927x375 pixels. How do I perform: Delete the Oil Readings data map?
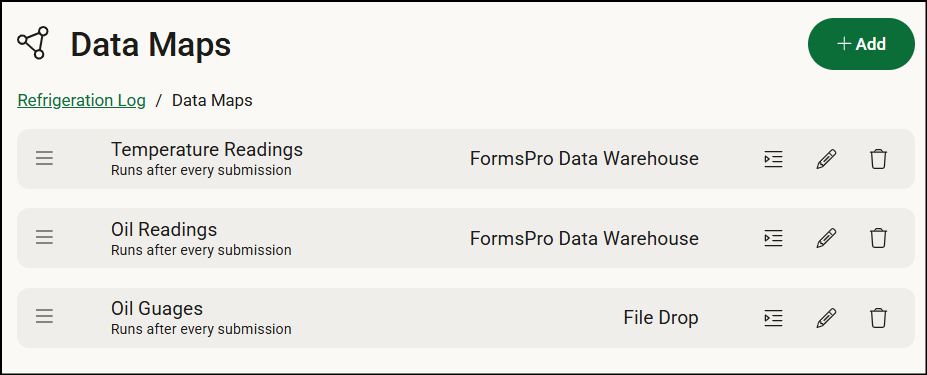[879, 238]
